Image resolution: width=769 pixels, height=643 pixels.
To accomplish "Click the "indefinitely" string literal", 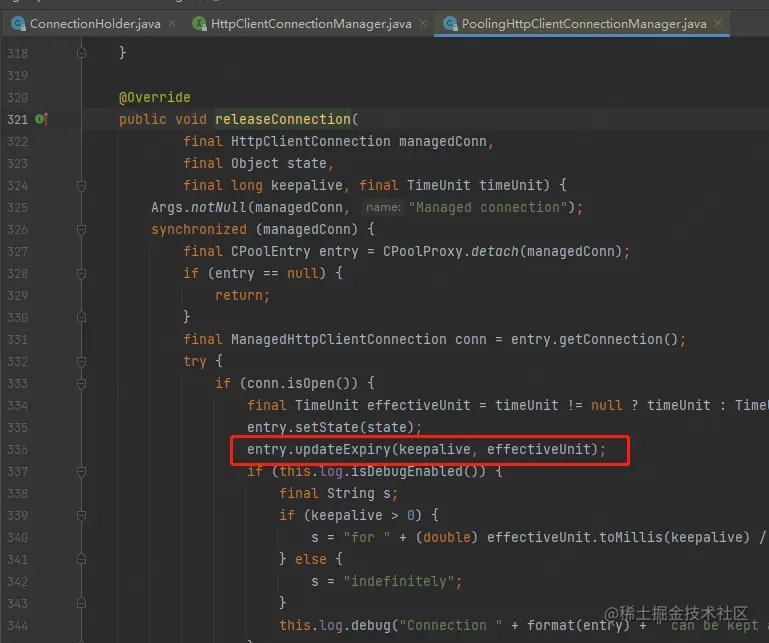I will 399,581.
